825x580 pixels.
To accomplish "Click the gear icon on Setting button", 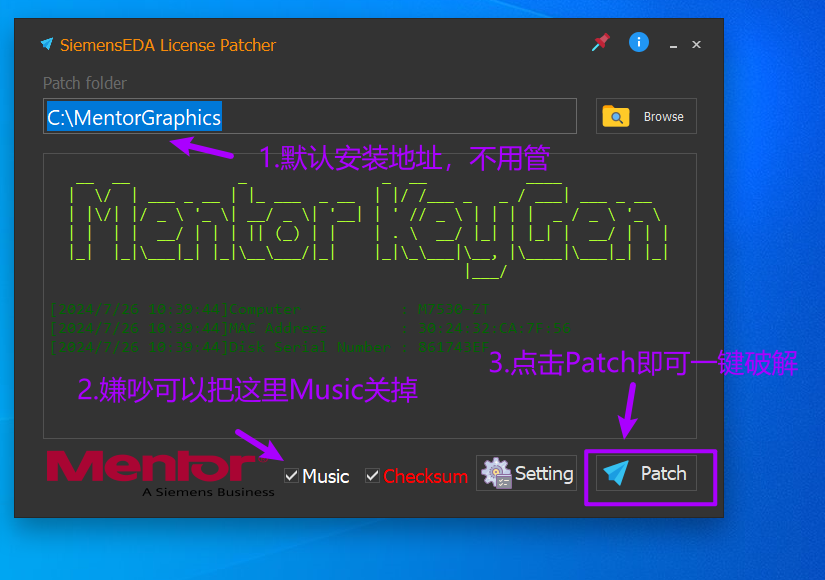I will point(496,473).
